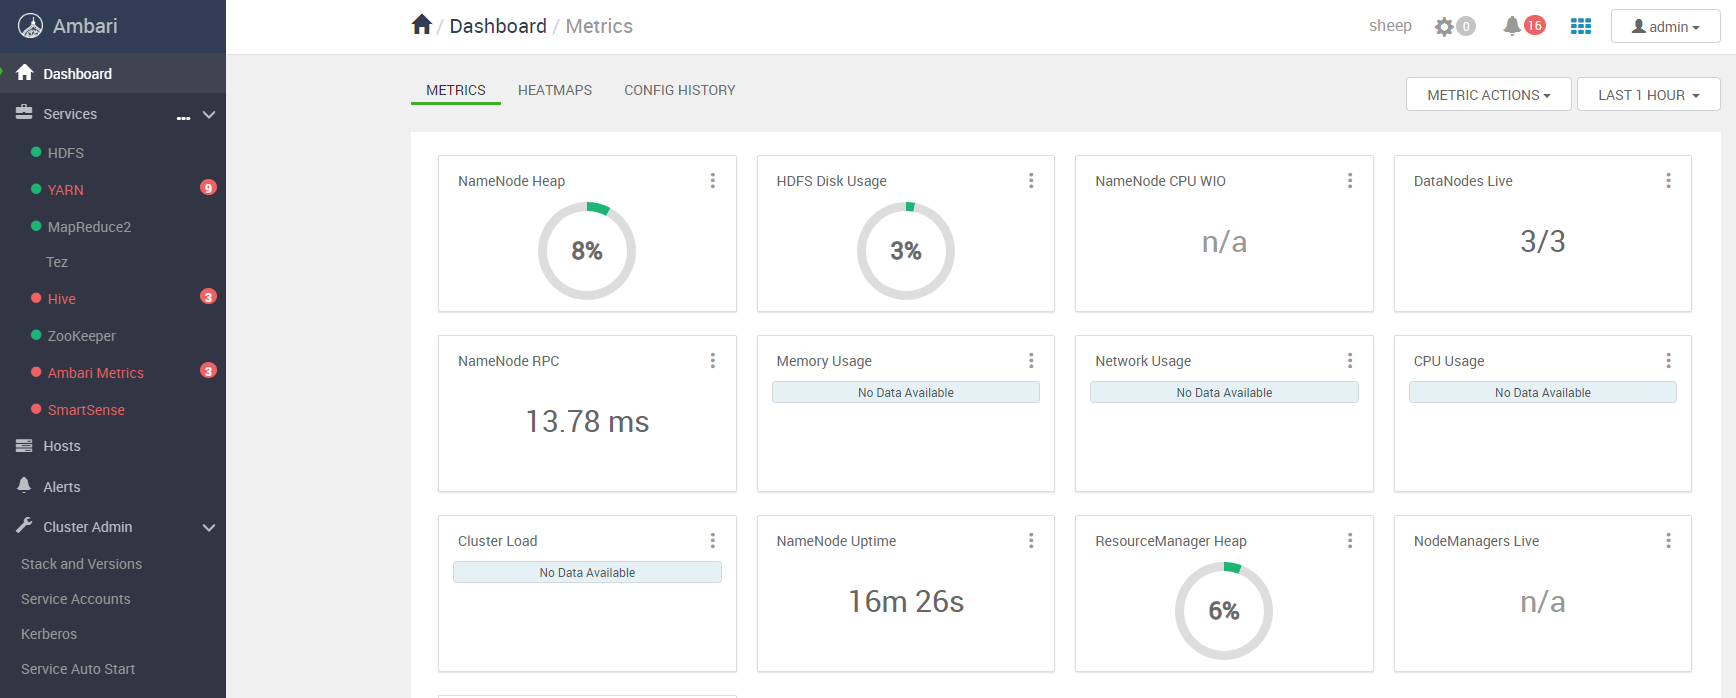Open DataNodes Live widget menu
The image size is (1736, 698).
click(x=1668, y=181)
